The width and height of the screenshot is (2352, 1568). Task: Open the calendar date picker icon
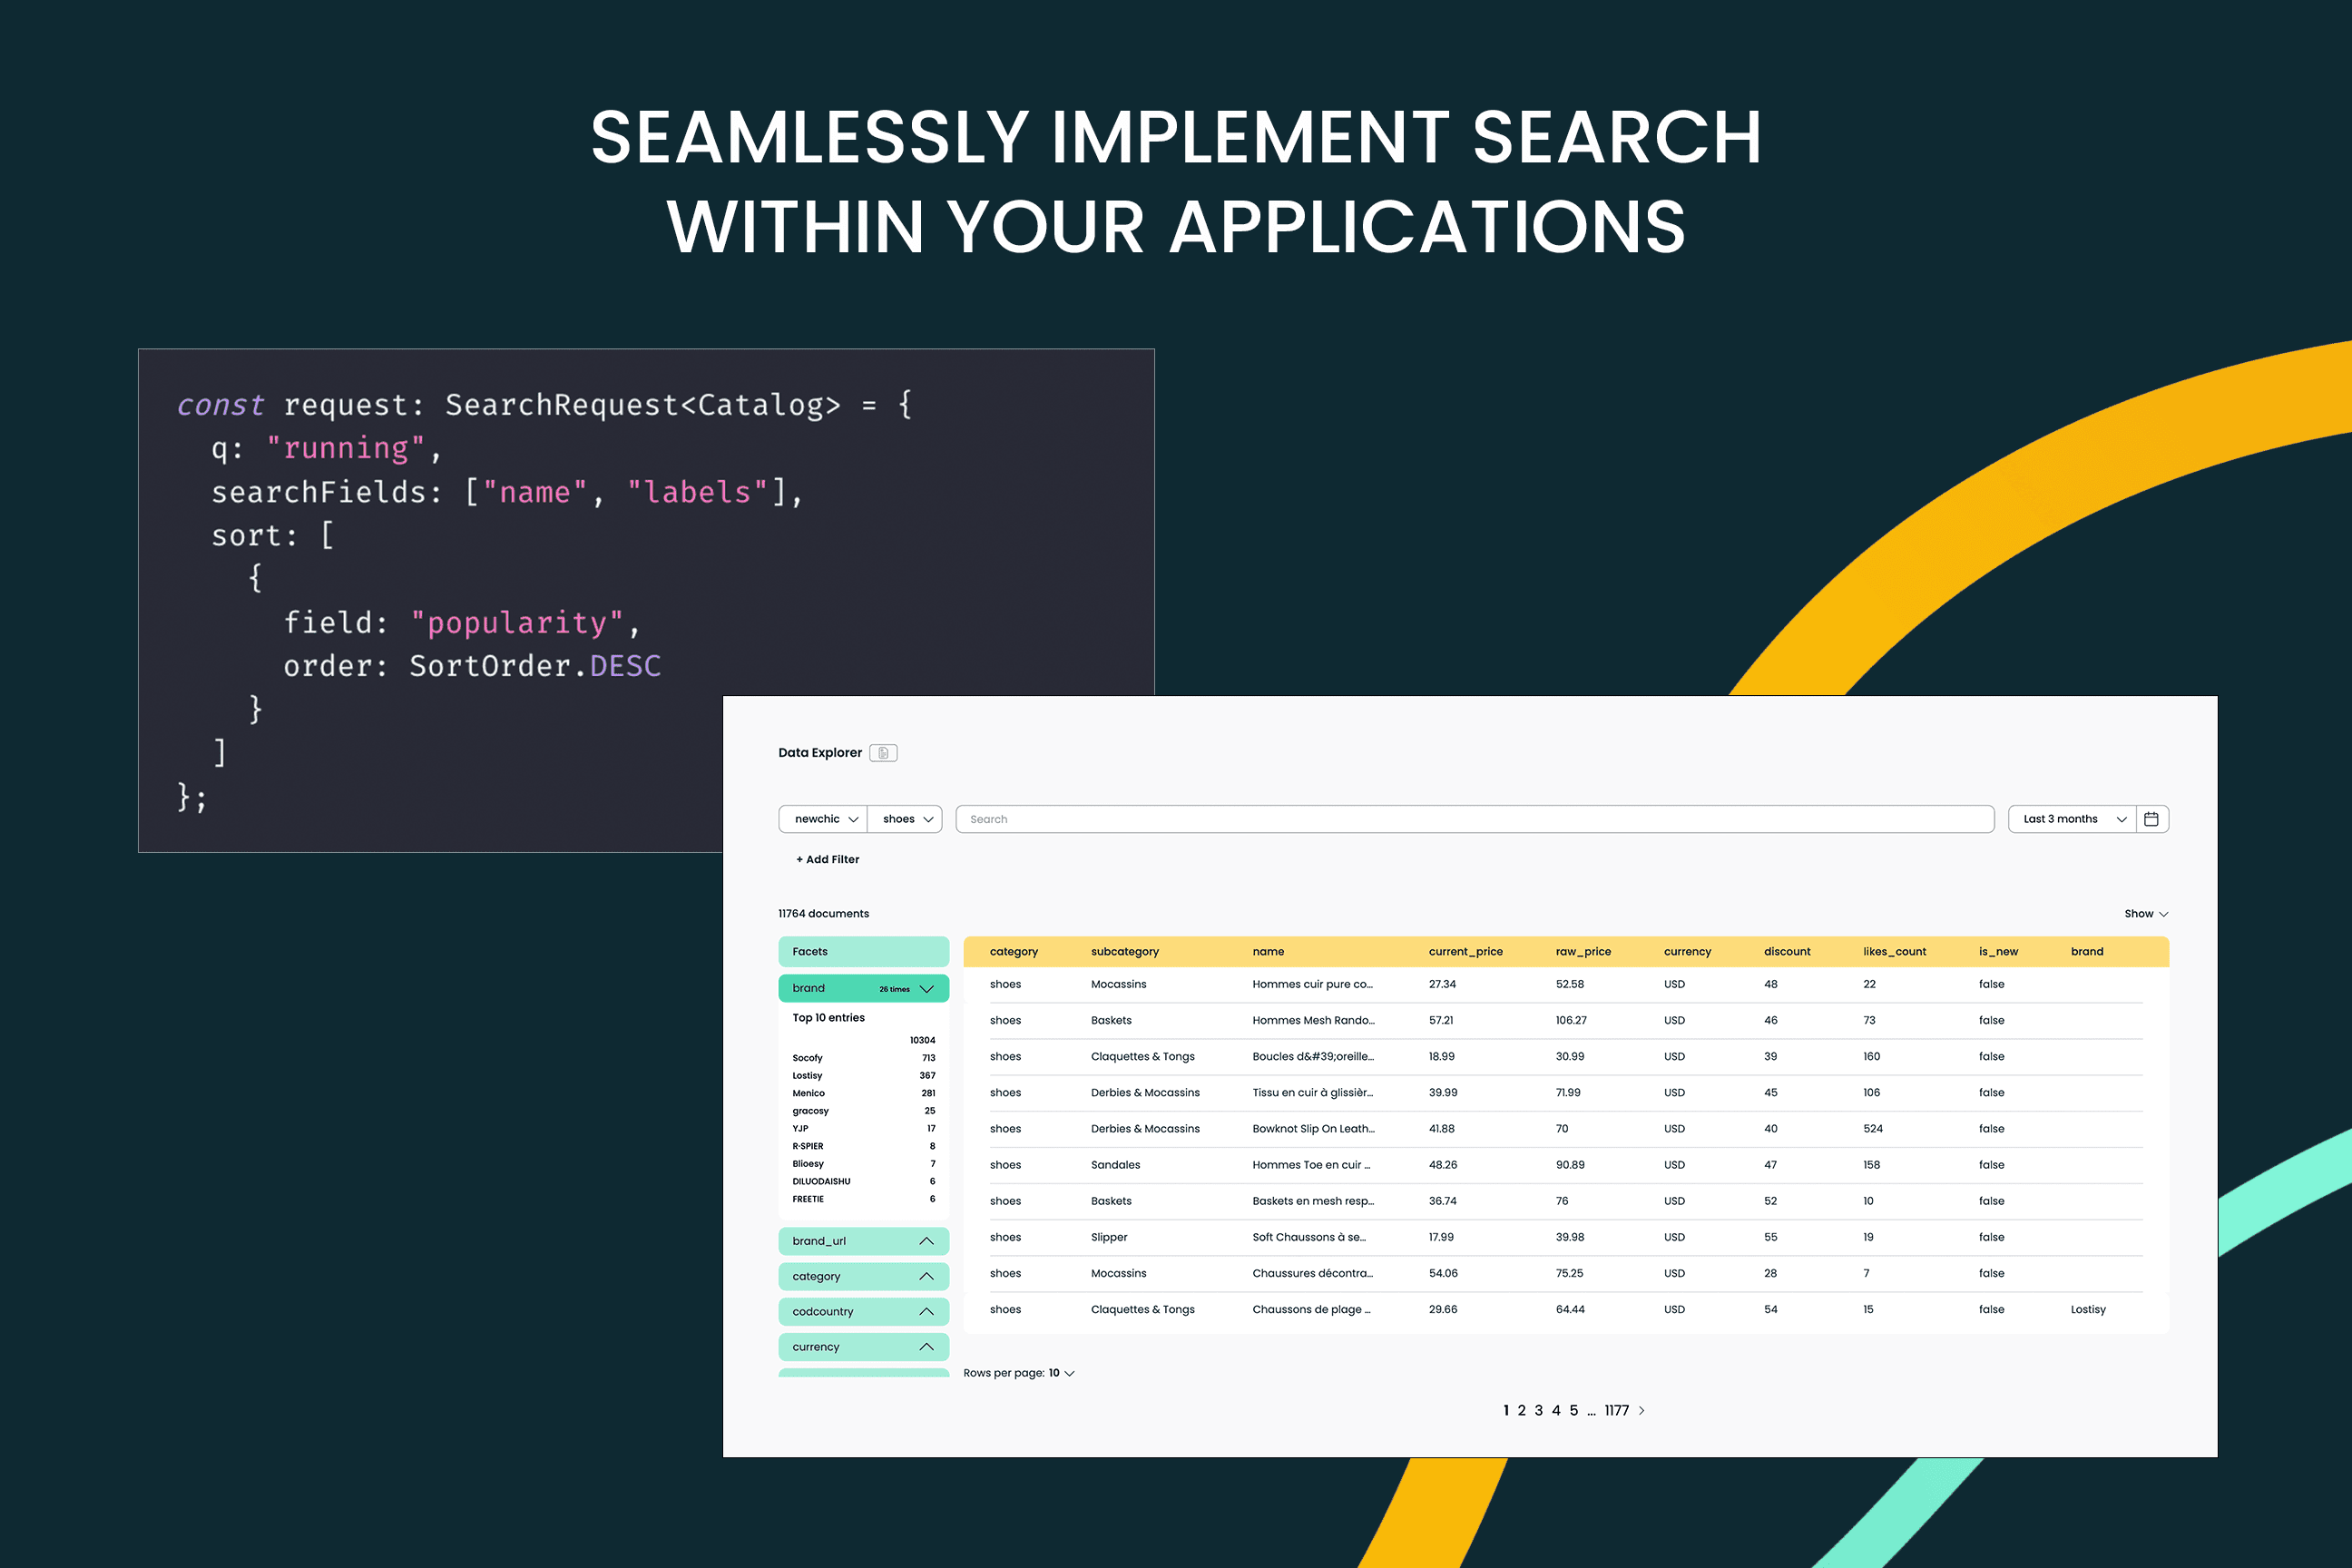click(x=2151, y=819)
